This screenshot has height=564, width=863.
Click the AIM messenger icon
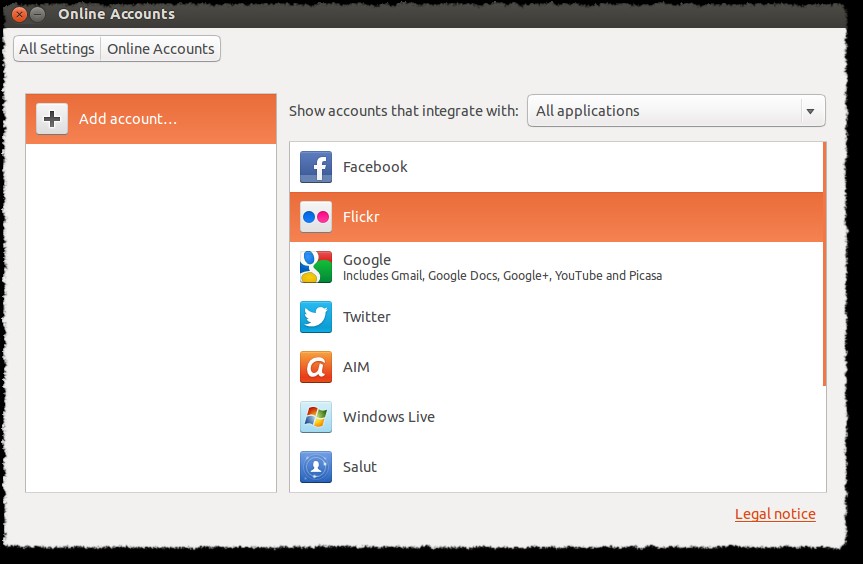click(x=315, y=367)
